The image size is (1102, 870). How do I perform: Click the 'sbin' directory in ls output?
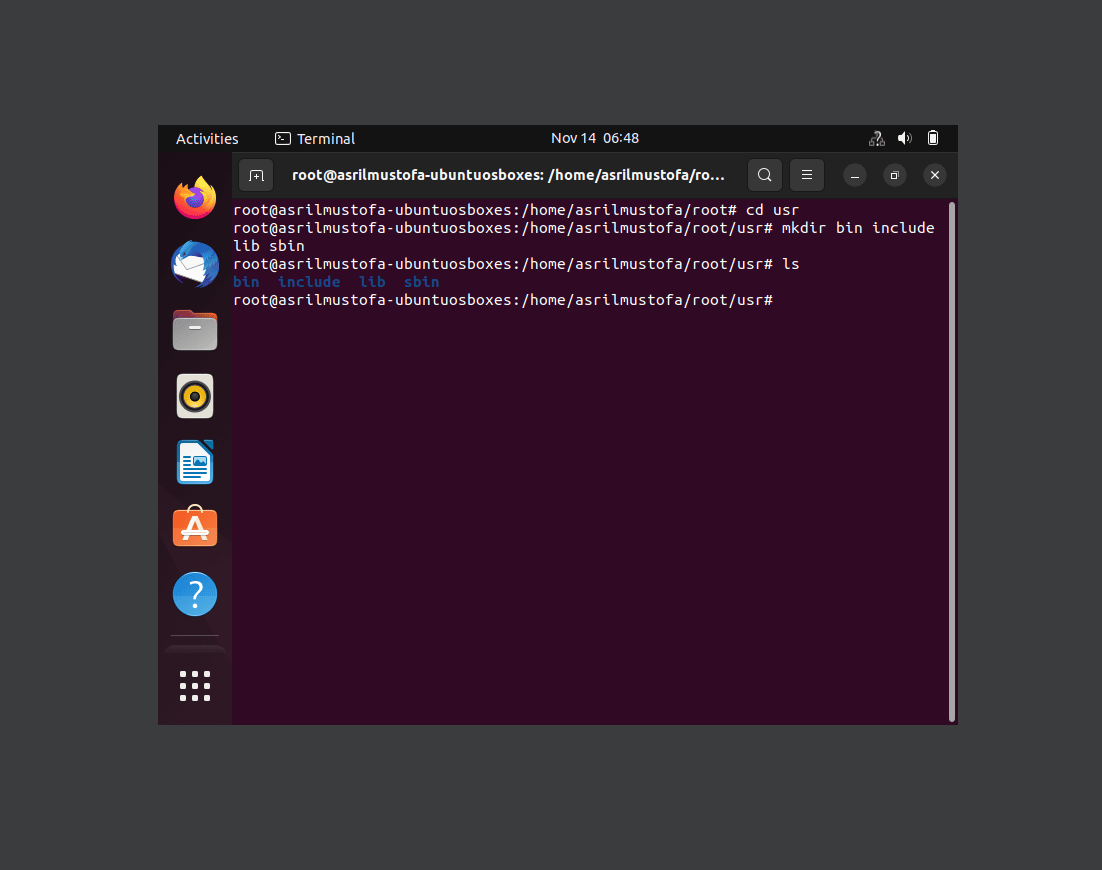pyautogui.click(x=422, y=282)
